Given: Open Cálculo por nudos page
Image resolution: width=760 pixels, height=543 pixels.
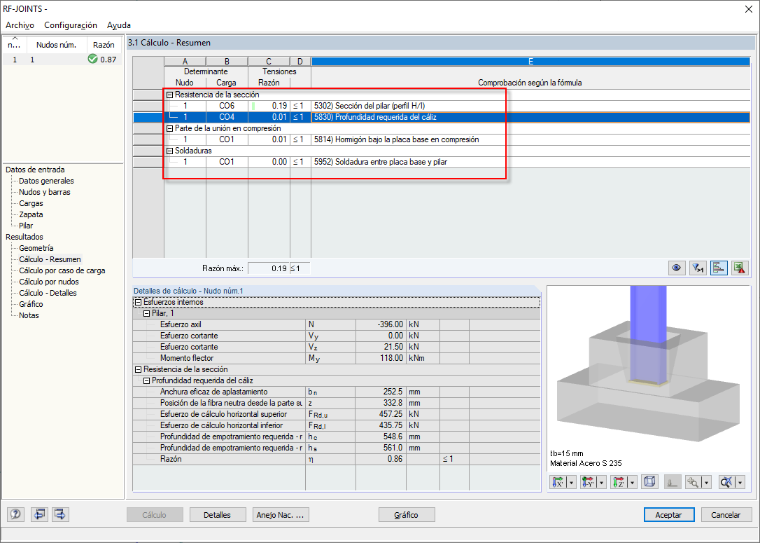Looking at the screenshot, I should coord(49,282).
